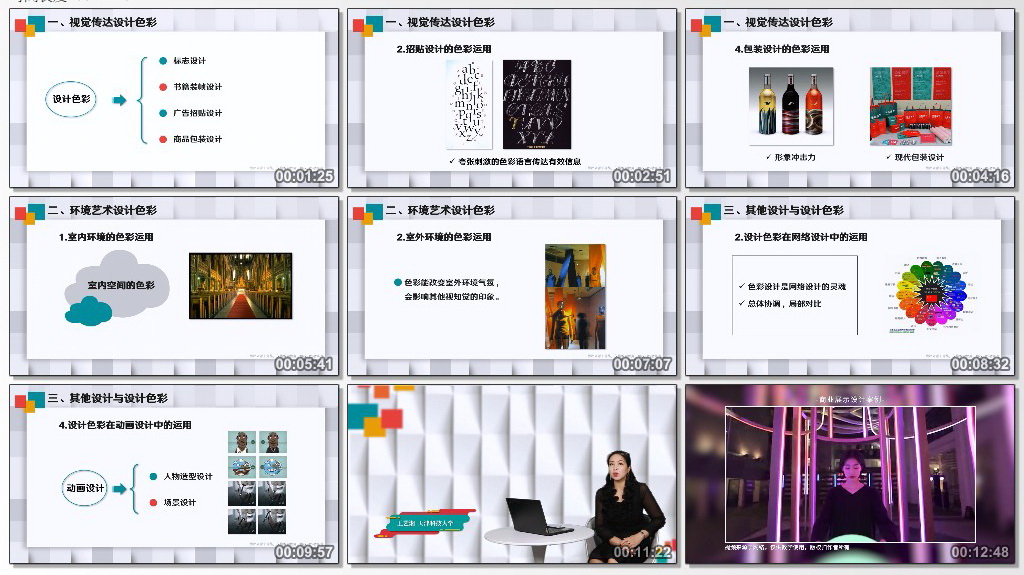The height and width of the screenshot is (575, 1024).
Task: Click the 00:02:51 timestamp
Action: click(x=642, y=177)
